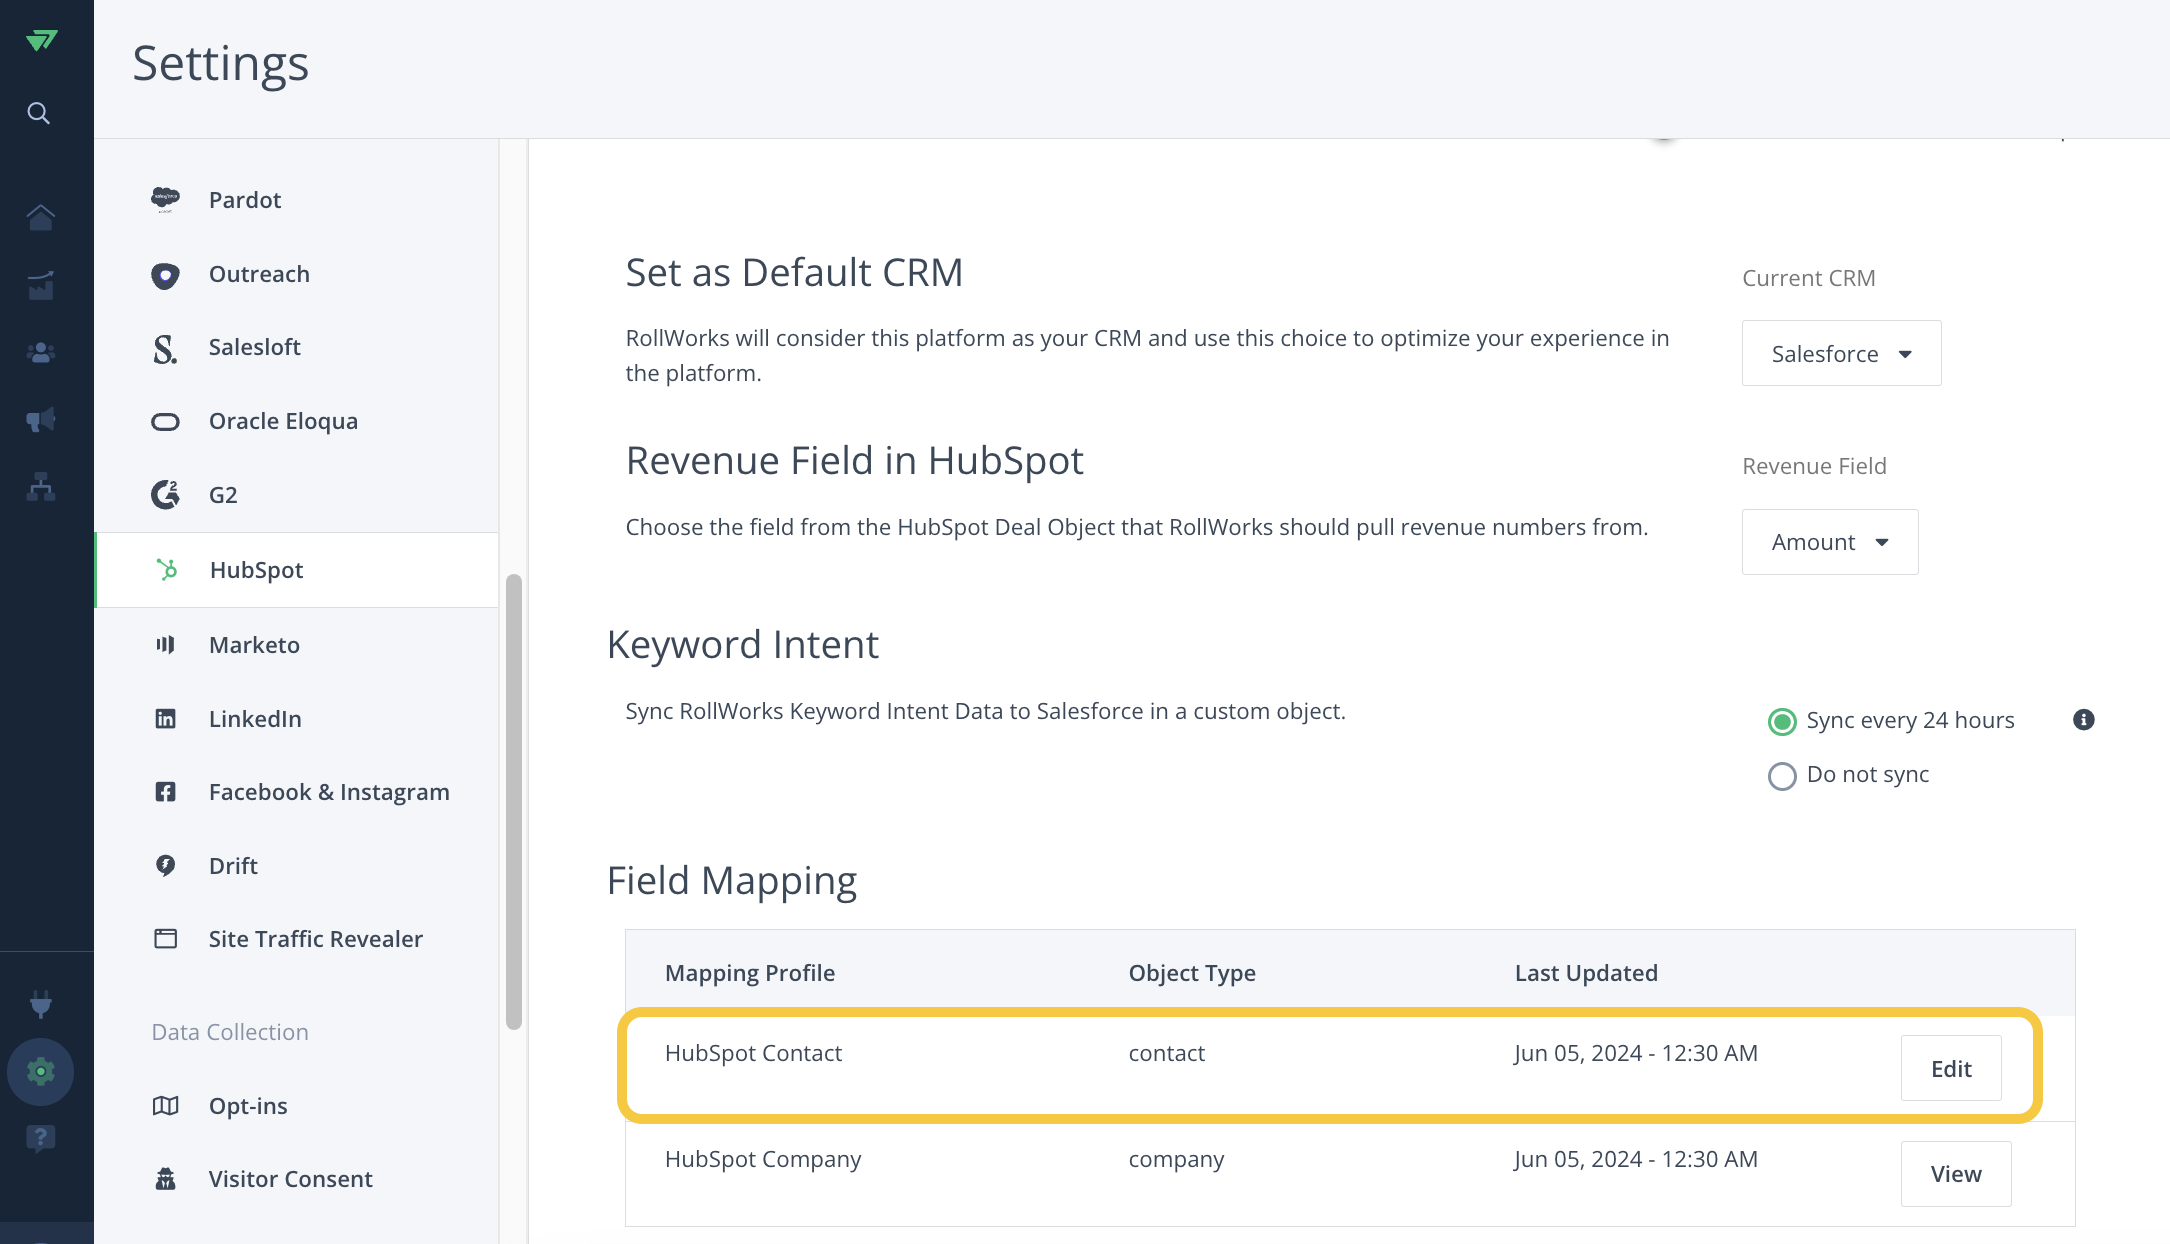
Task: Open the Revenue Field Amount dropdown
Action: (x=1830, y=542)
